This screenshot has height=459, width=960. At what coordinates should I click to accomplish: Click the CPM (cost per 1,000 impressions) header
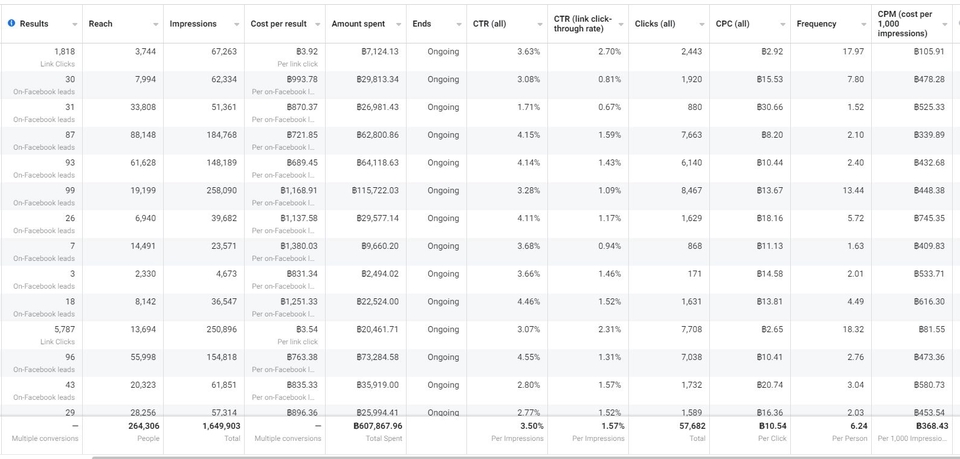(x=905, y=24)
